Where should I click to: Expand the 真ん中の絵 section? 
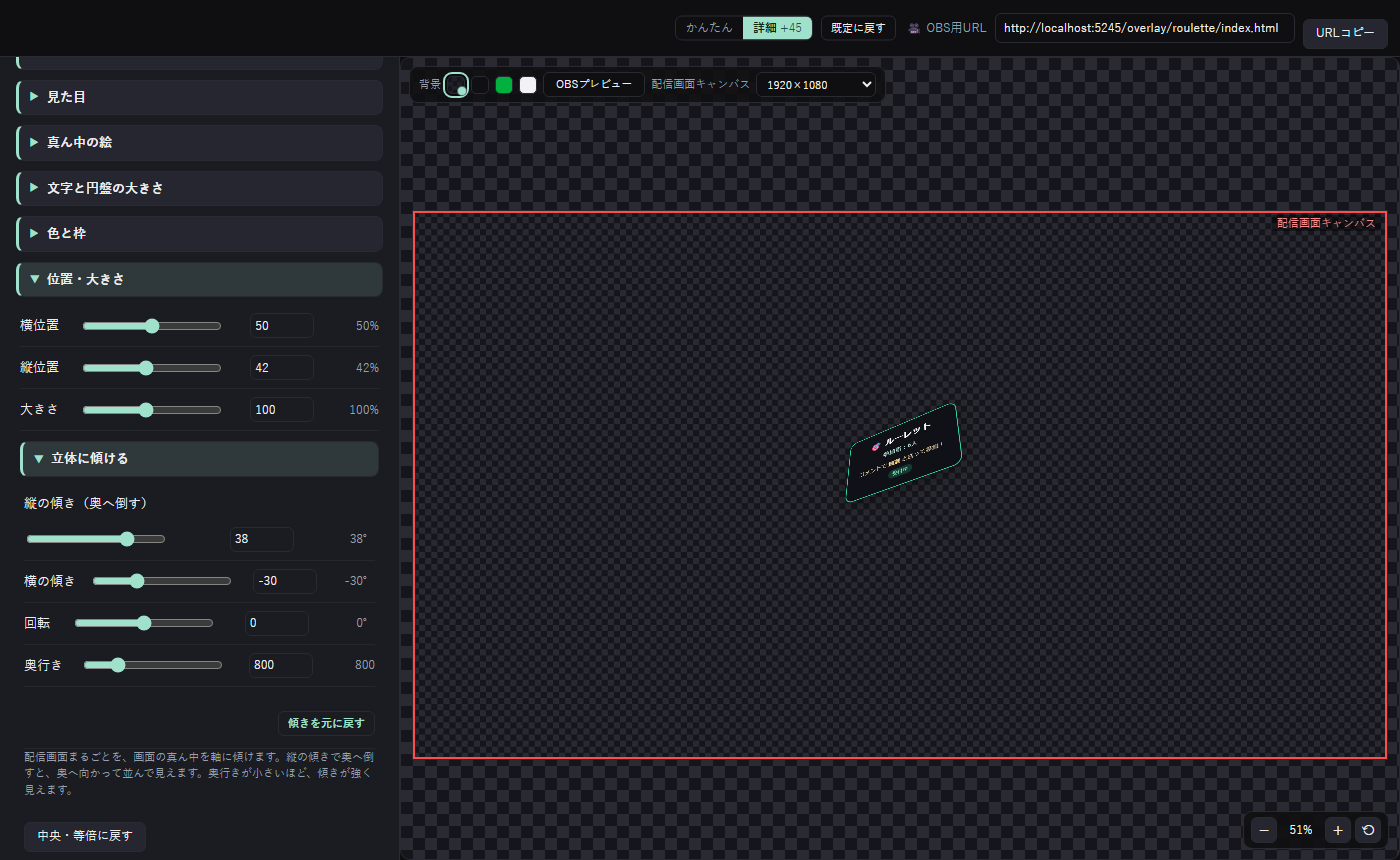200,143
